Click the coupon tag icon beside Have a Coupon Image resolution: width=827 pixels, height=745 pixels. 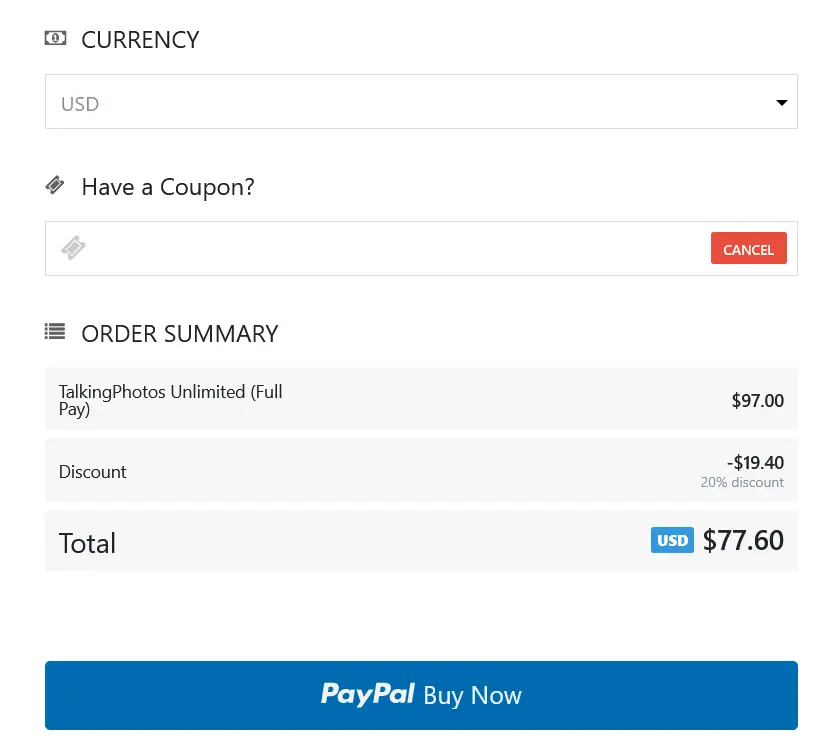[56, 185]
